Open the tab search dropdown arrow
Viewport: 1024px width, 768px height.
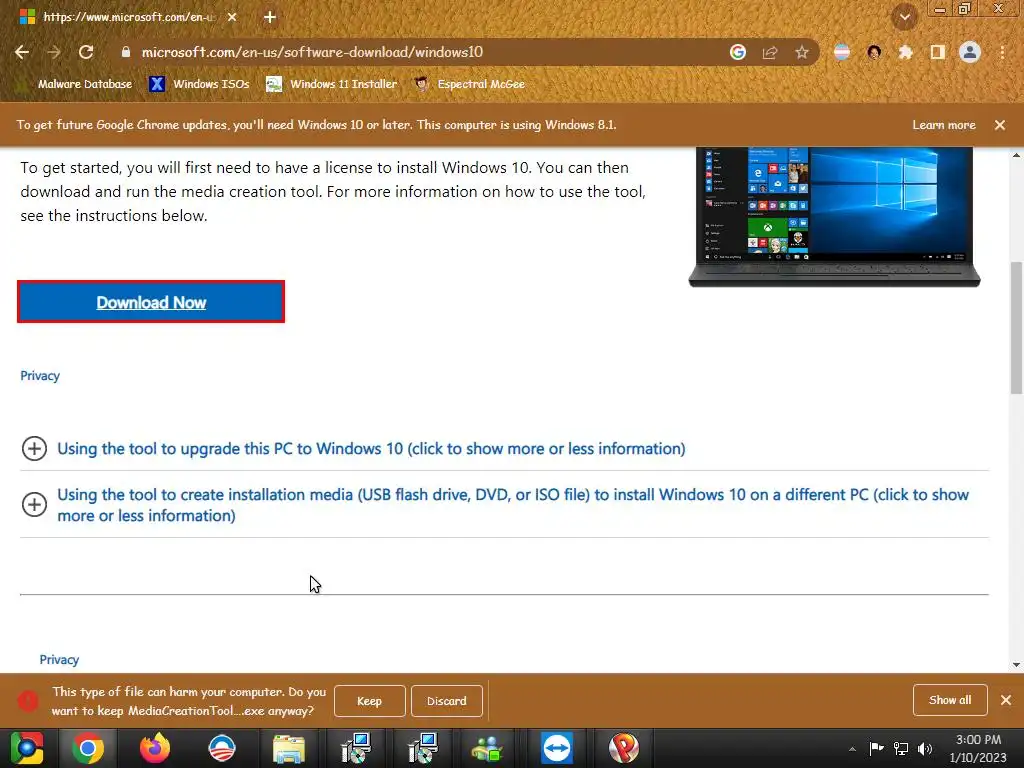[x=904, y=18]
